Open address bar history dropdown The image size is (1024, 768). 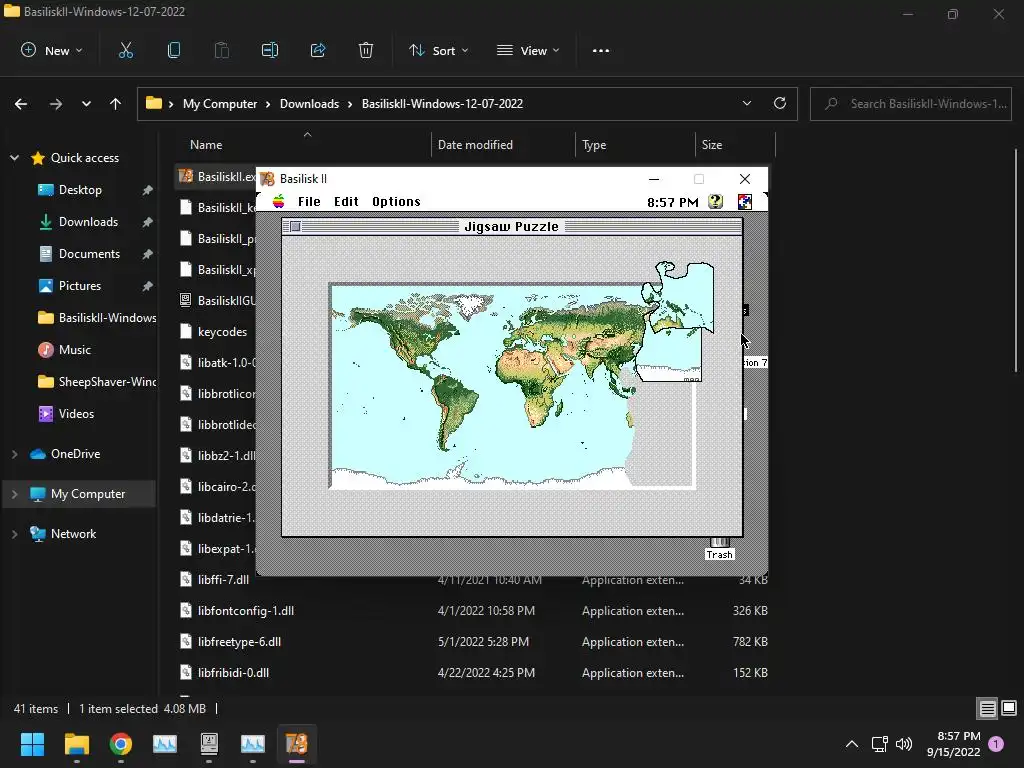tap(746, 103)
